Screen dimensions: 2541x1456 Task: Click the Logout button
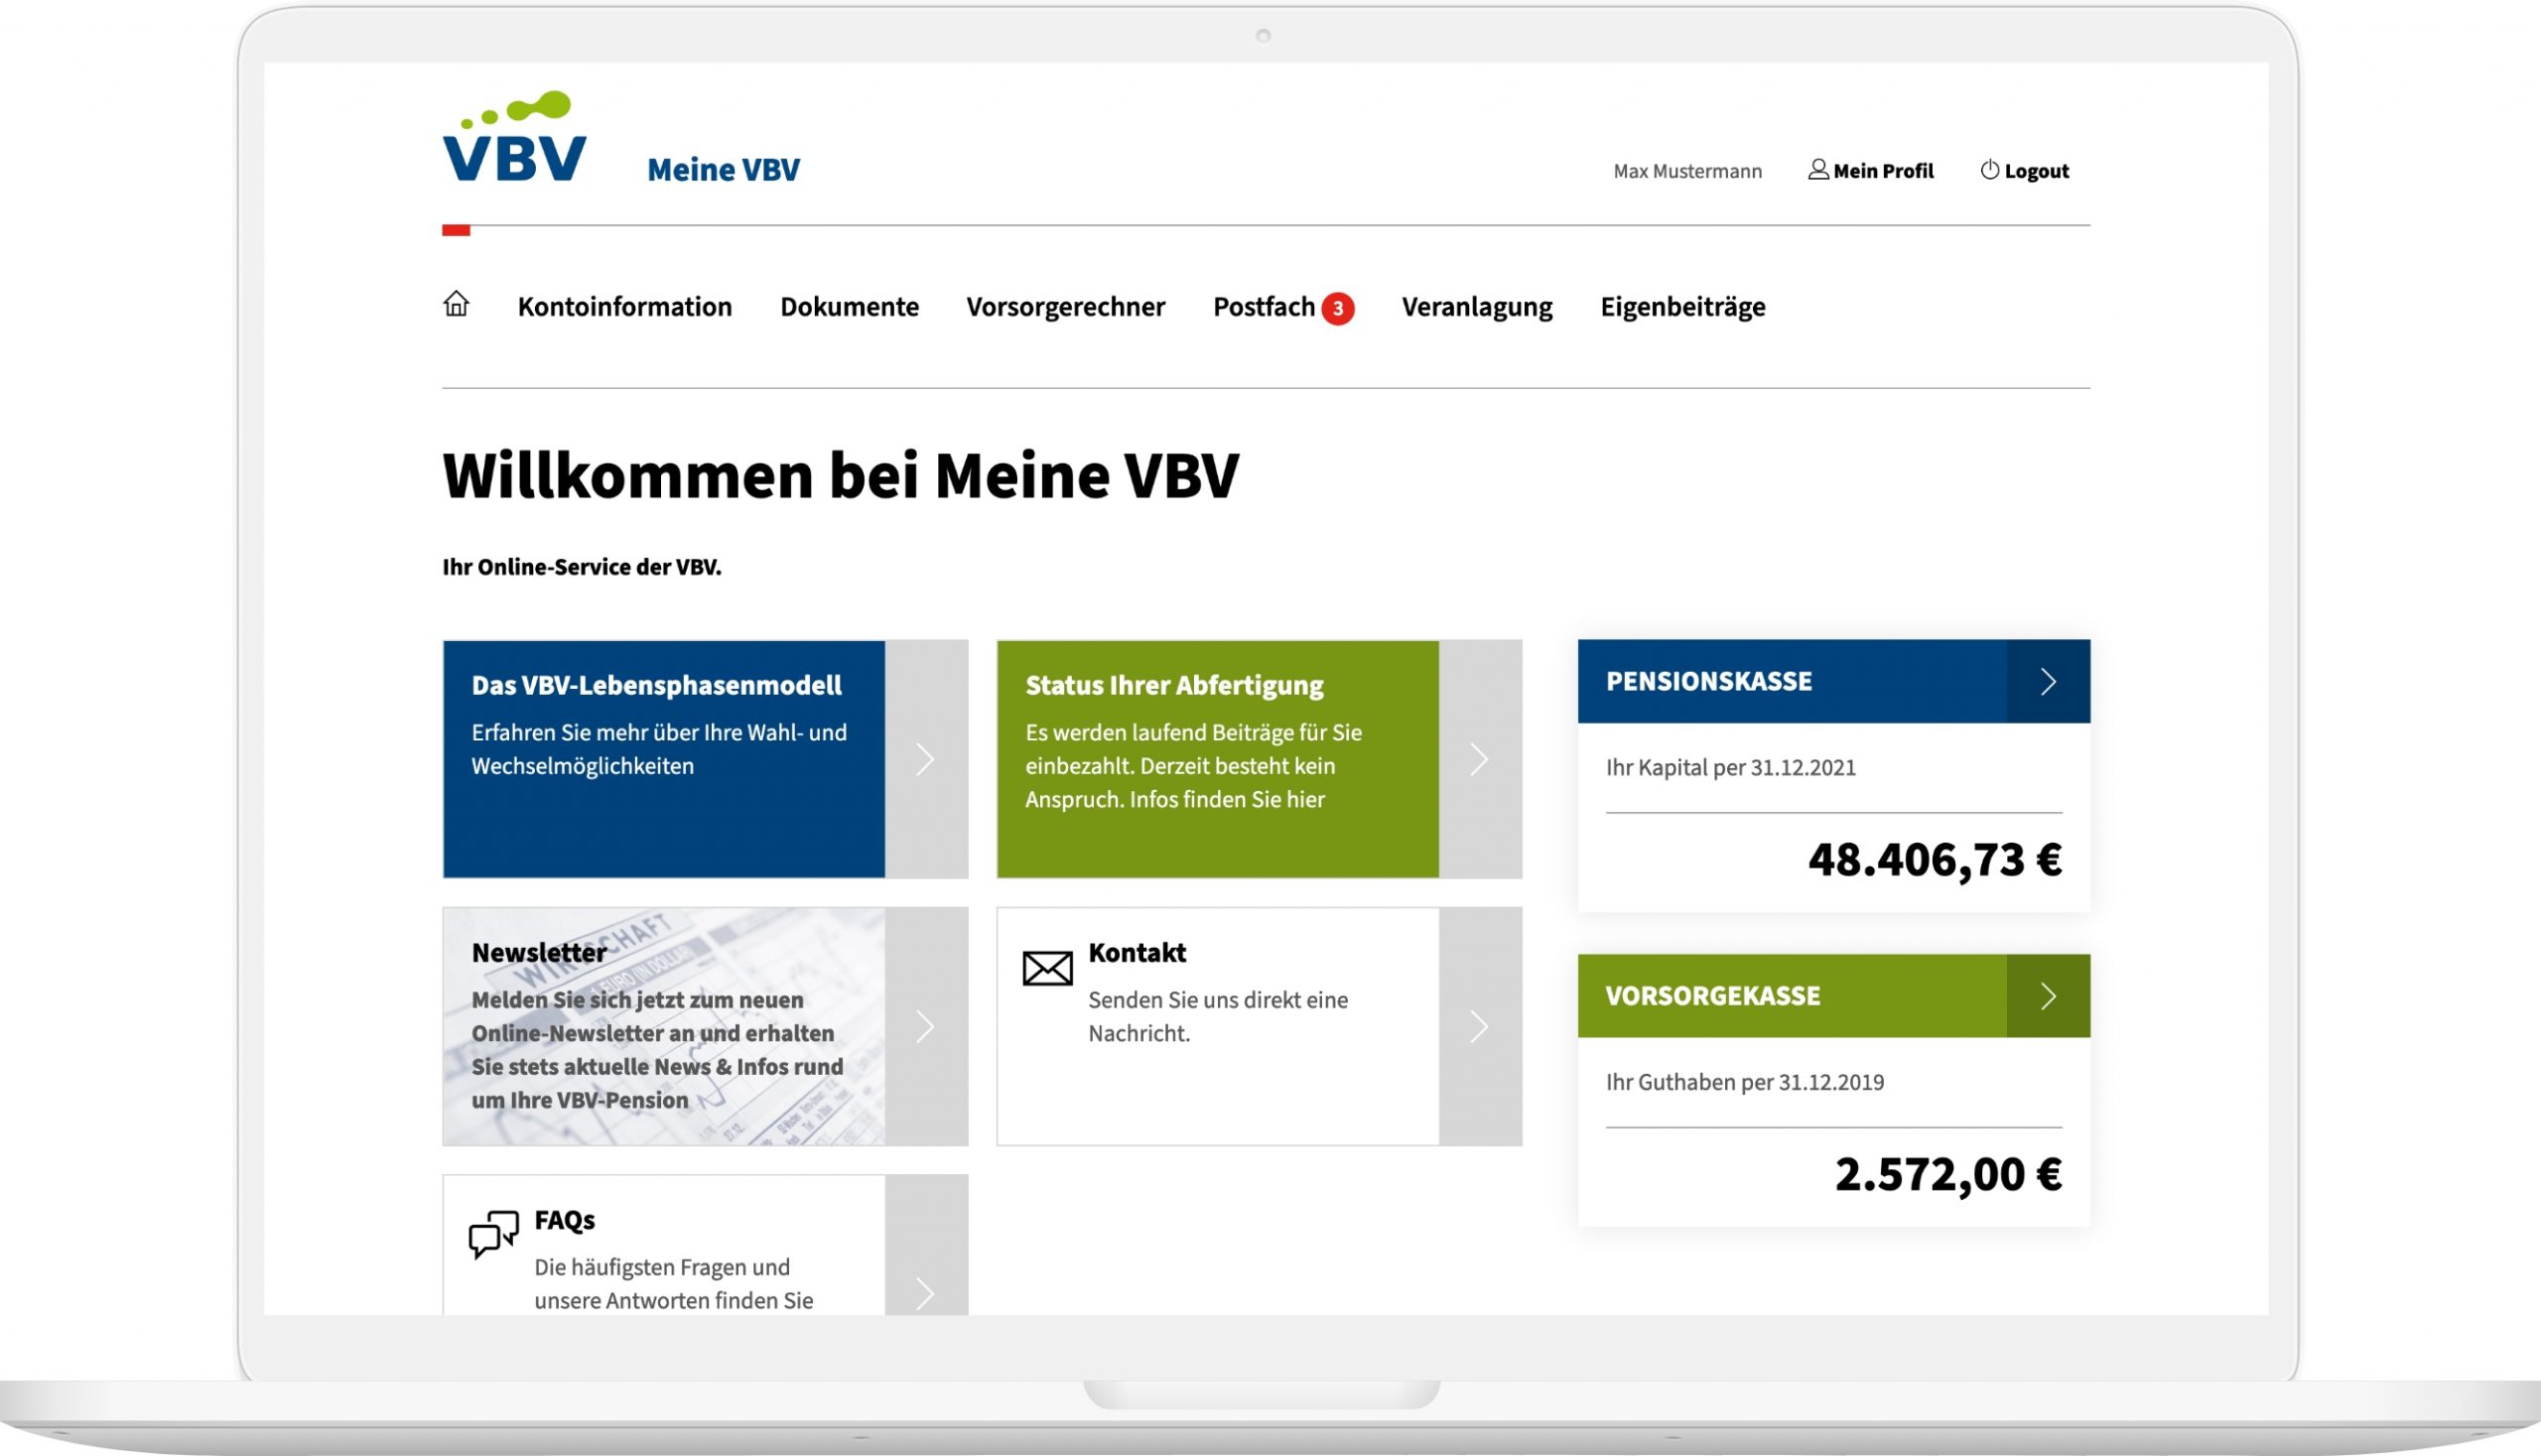click(x=2025, y=170)
